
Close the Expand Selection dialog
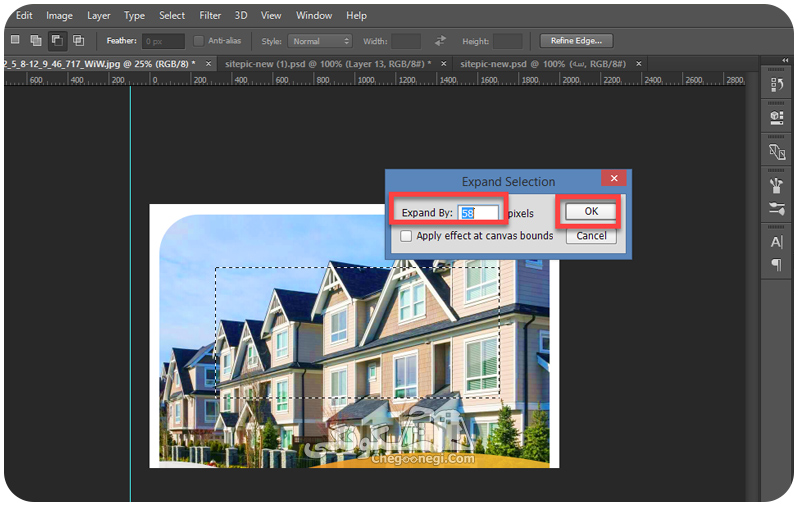614,178
